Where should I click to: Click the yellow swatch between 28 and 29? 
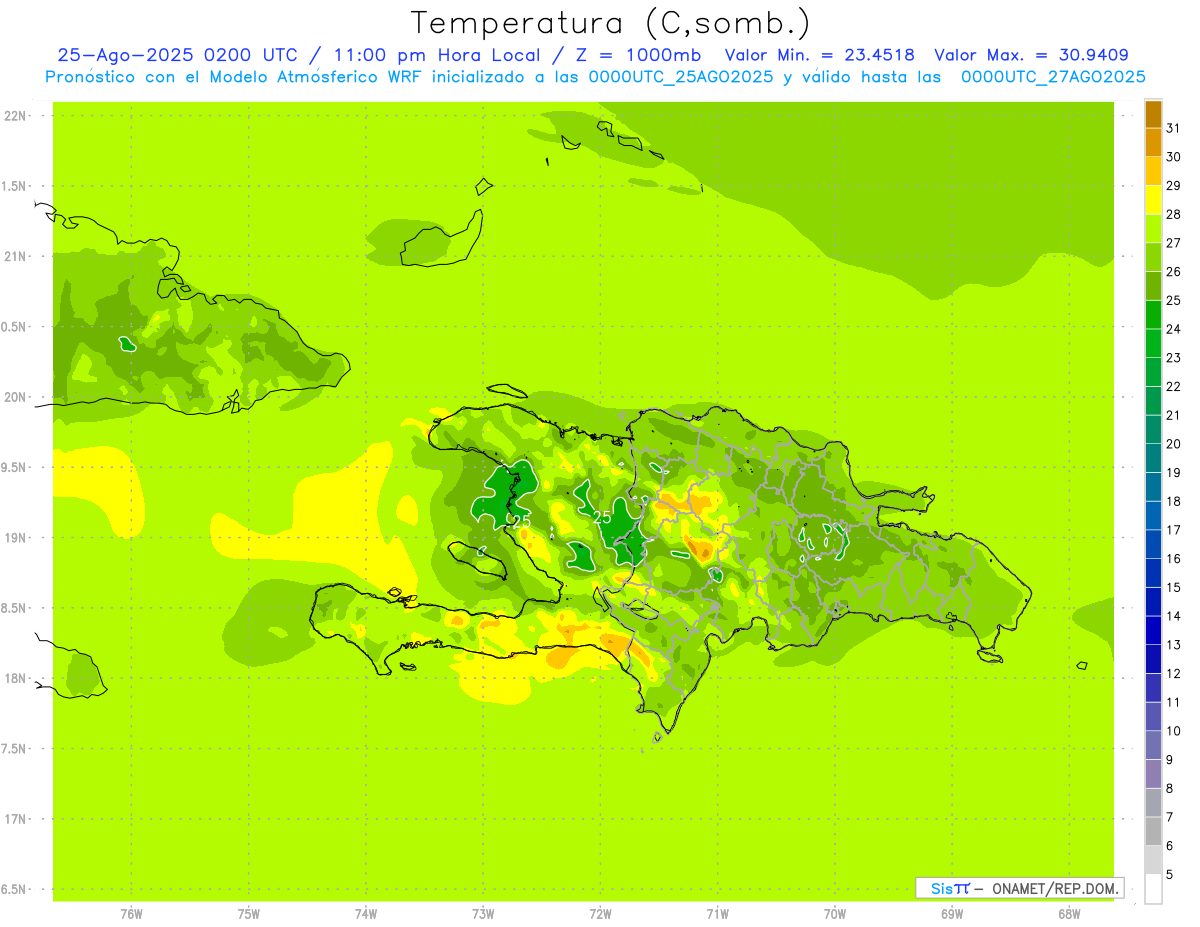coord(1153,199)
